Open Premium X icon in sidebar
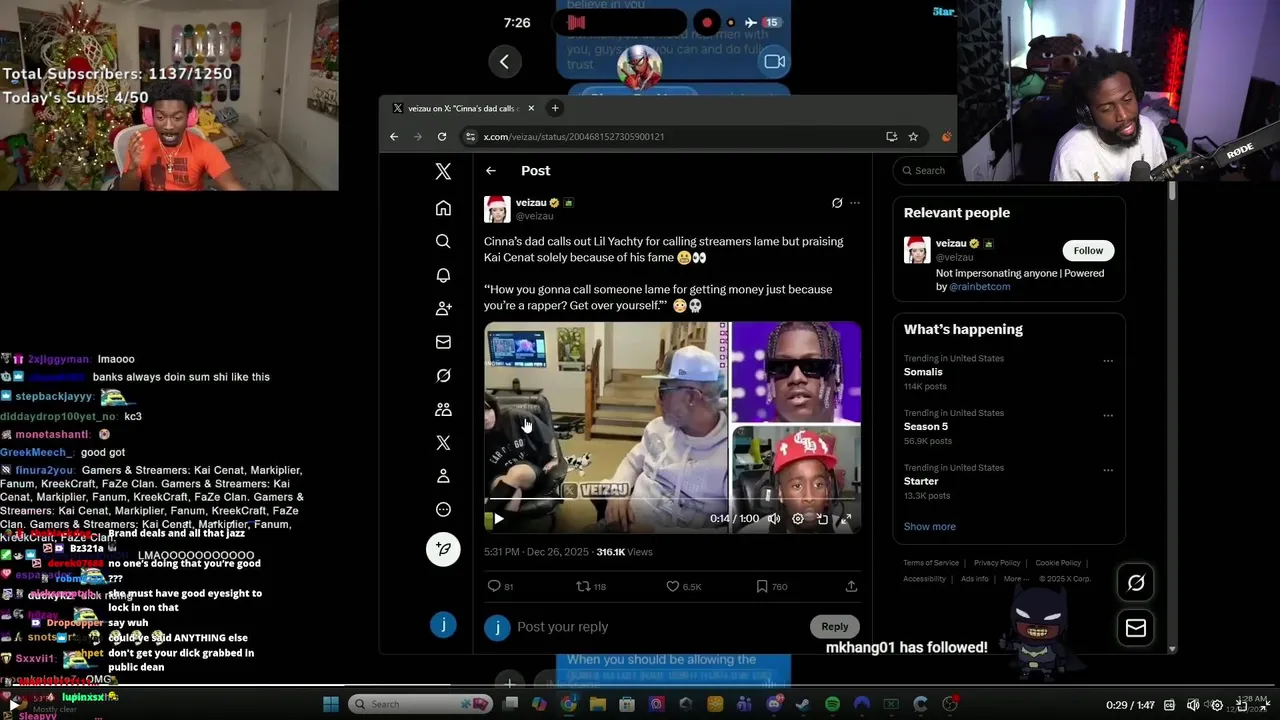This screenshot has height=720, width=1280. [x=443, y=442]
